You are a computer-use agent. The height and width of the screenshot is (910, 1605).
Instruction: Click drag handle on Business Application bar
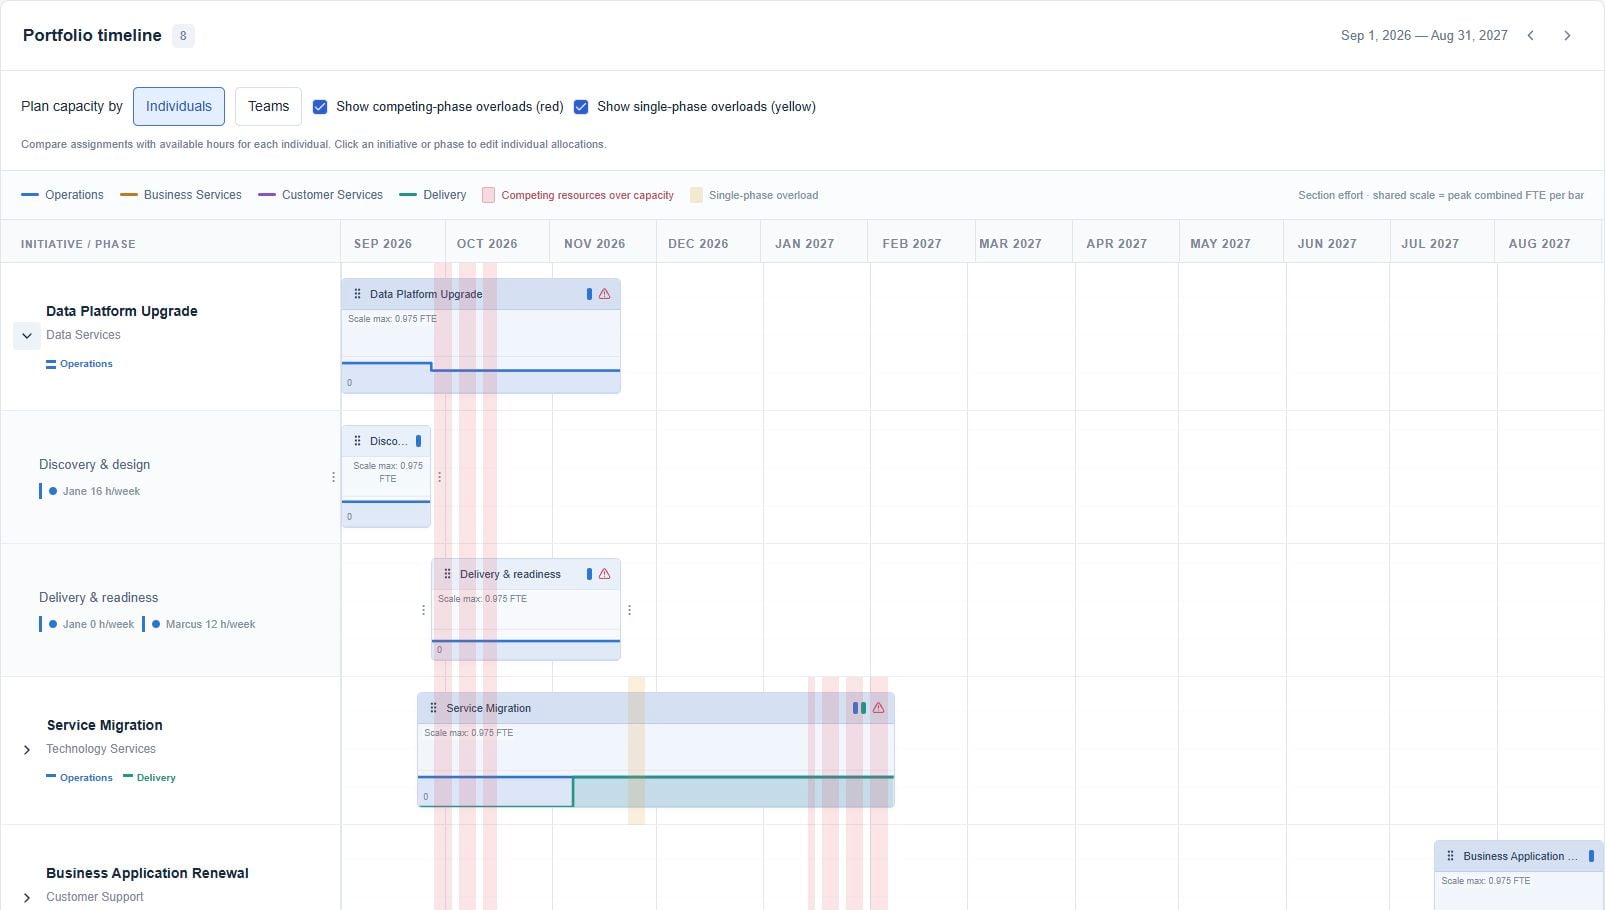1450,856
